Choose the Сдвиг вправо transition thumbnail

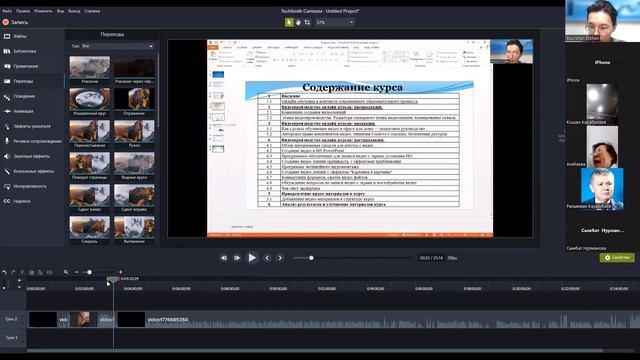(x=134, y=195)
